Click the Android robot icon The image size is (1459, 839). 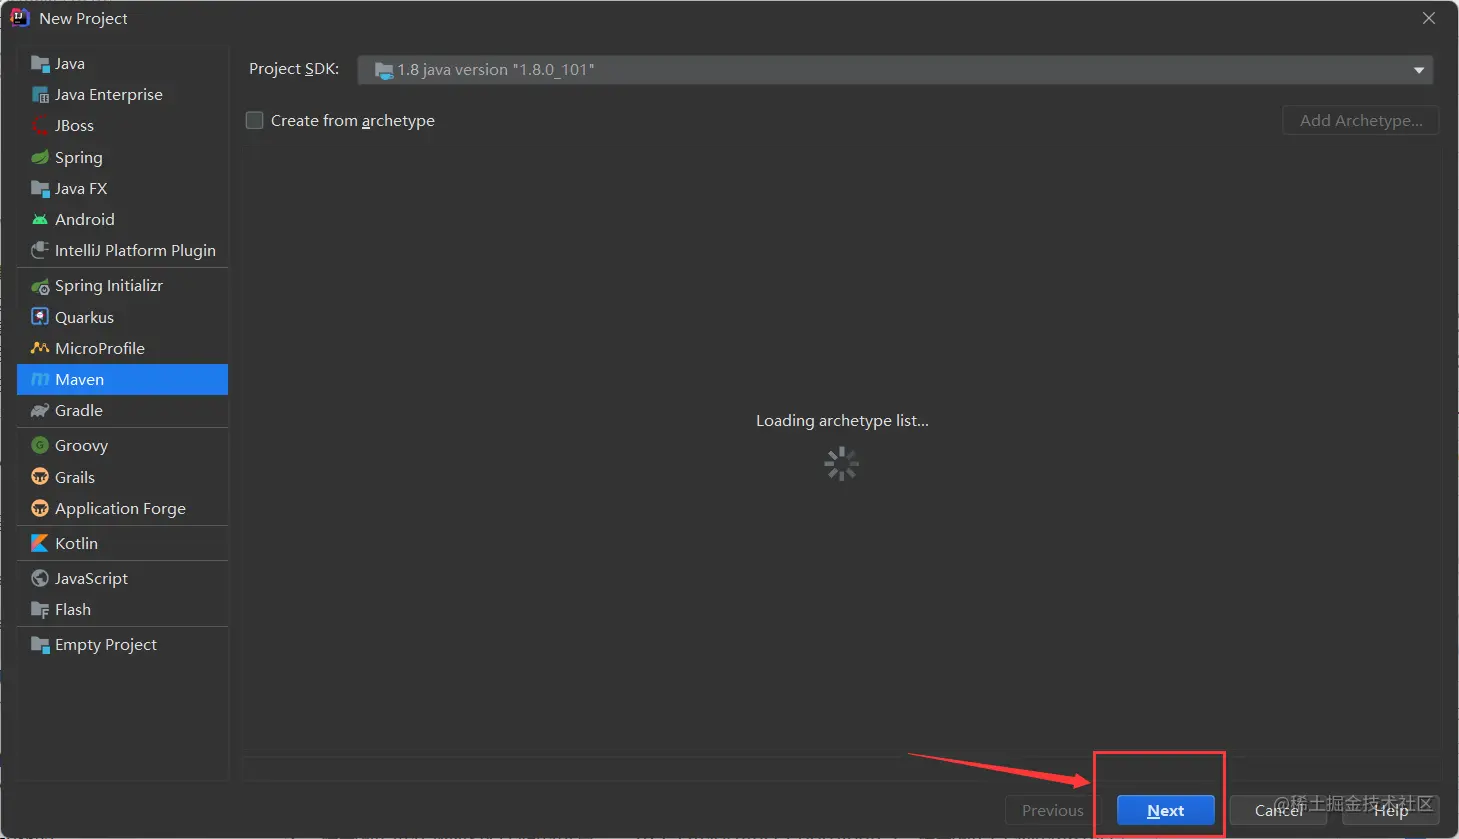pos(40,219)
